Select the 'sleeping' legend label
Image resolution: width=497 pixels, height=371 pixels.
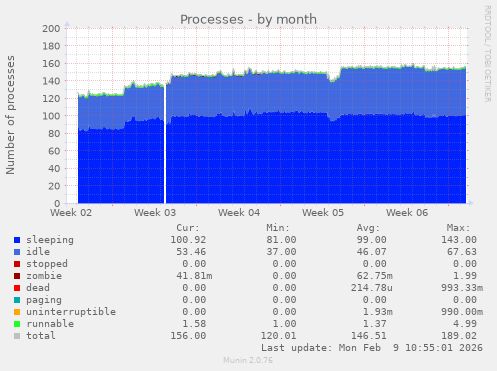[x=50, y=240]
